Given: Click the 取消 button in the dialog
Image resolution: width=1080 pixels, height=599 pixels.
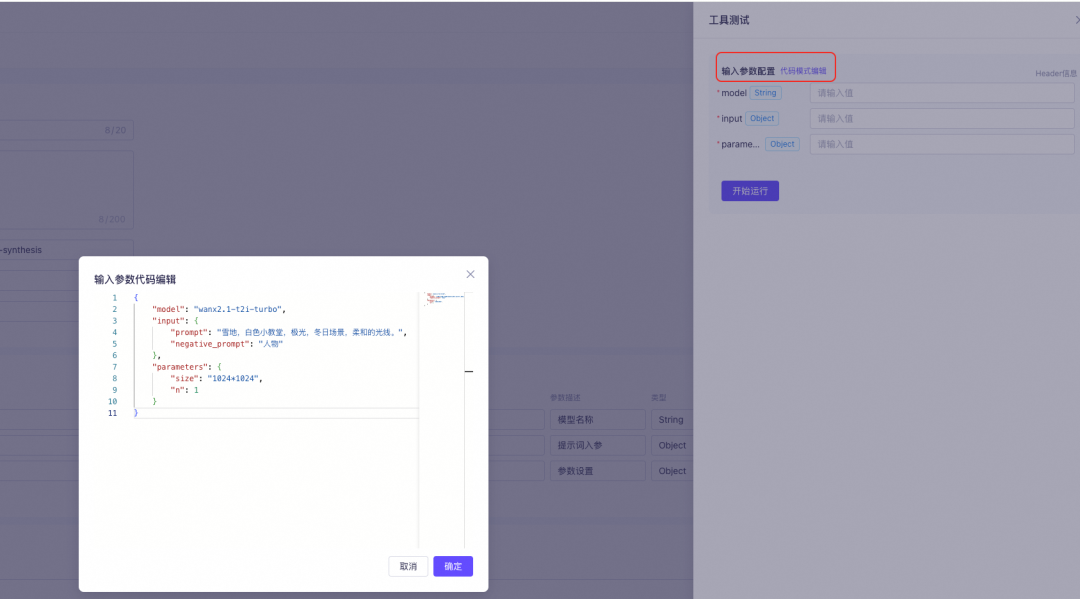Looking at the screenshot, I should (408, 566).
